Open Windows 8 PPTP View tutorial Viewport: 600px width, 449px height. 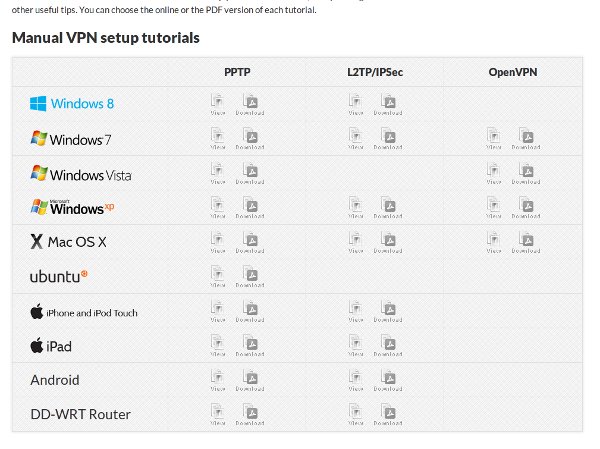(x=217, y=103)
